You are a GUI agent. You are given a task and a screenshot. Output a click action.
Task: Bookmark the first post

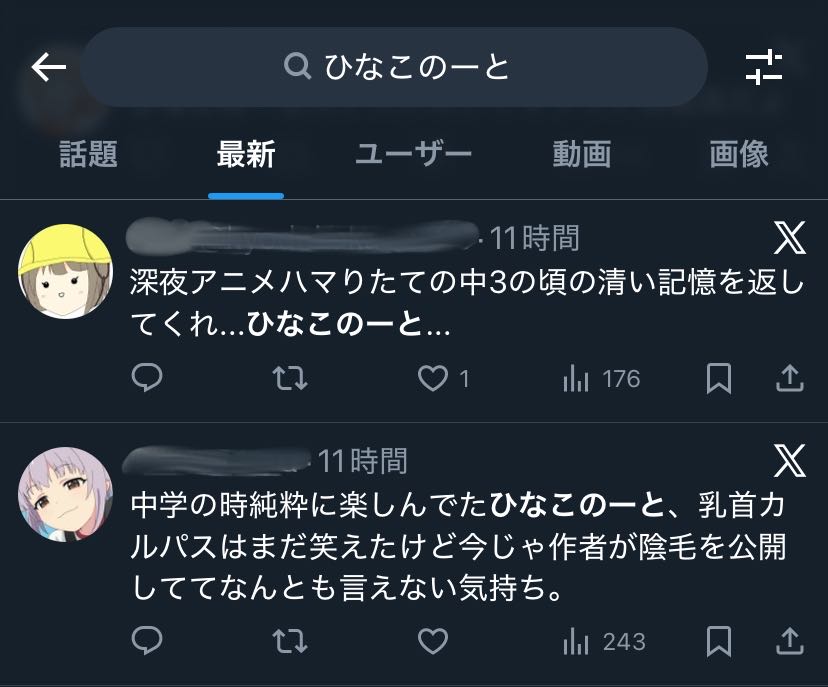(718, 378)
